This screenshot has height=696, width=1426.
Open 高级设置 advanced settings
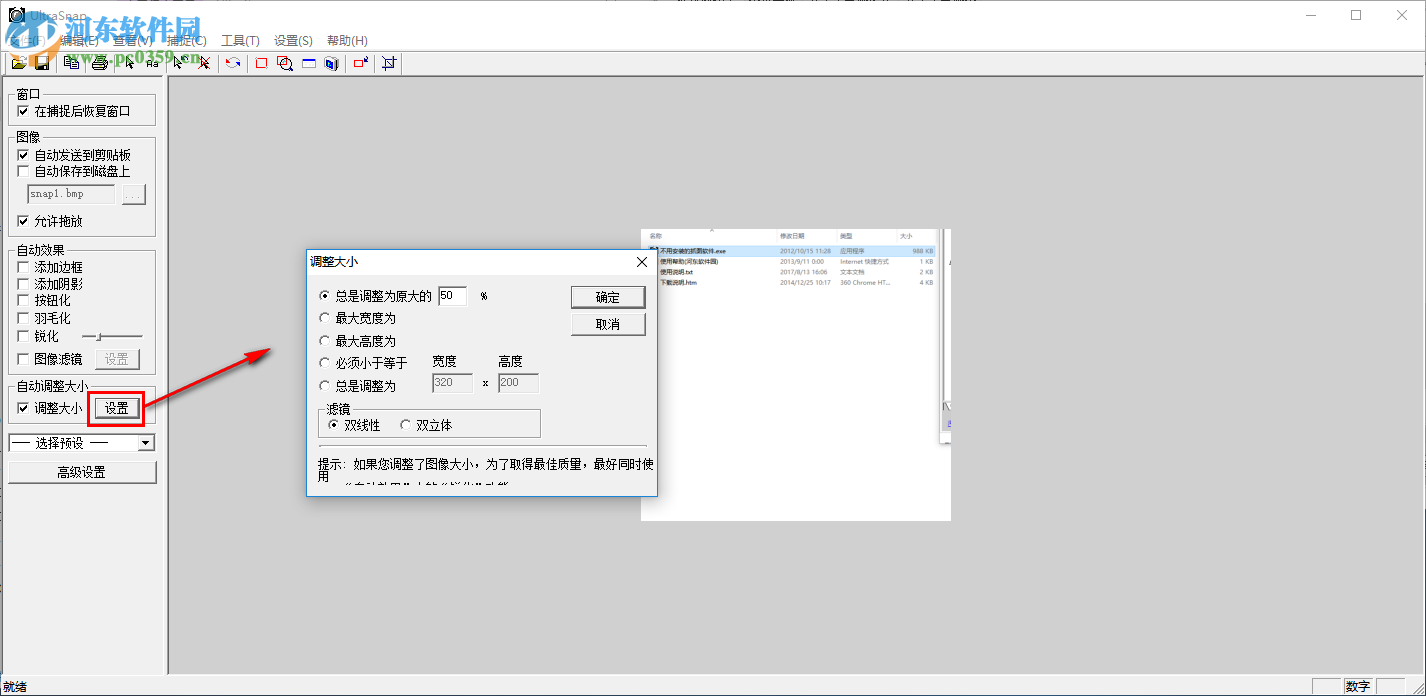(81, 472)
